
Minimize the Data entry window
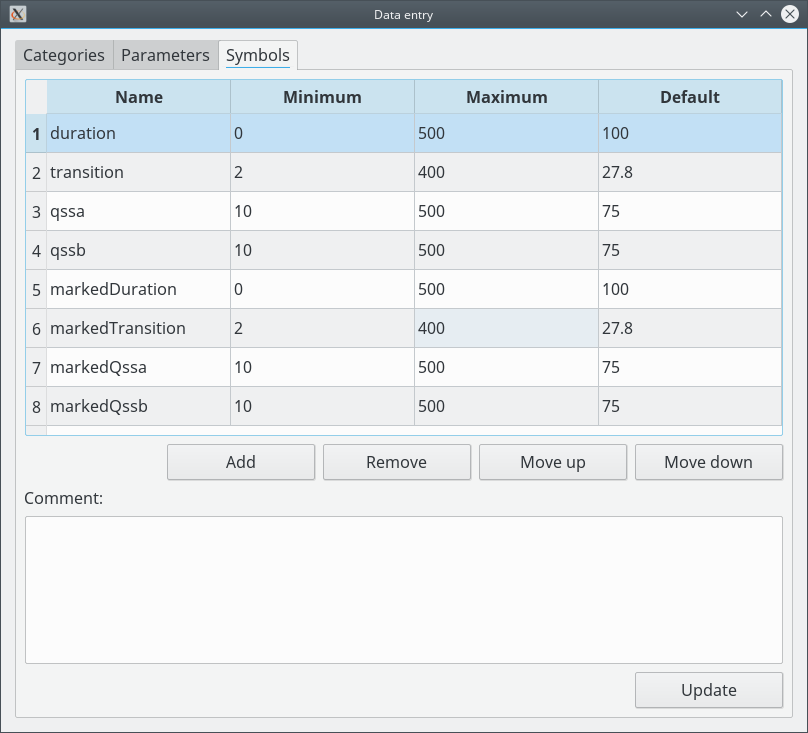click(742, 14)
